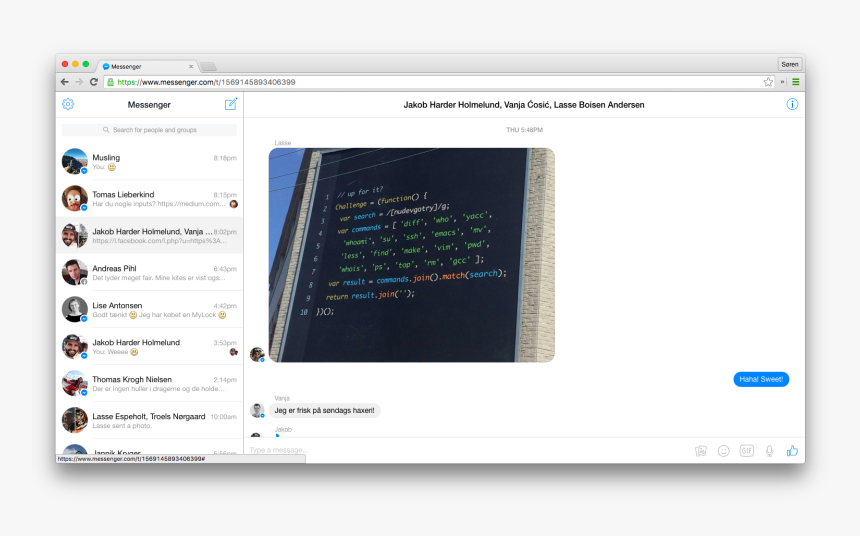
Task: Go back in browser history
Action: point(65,82)
